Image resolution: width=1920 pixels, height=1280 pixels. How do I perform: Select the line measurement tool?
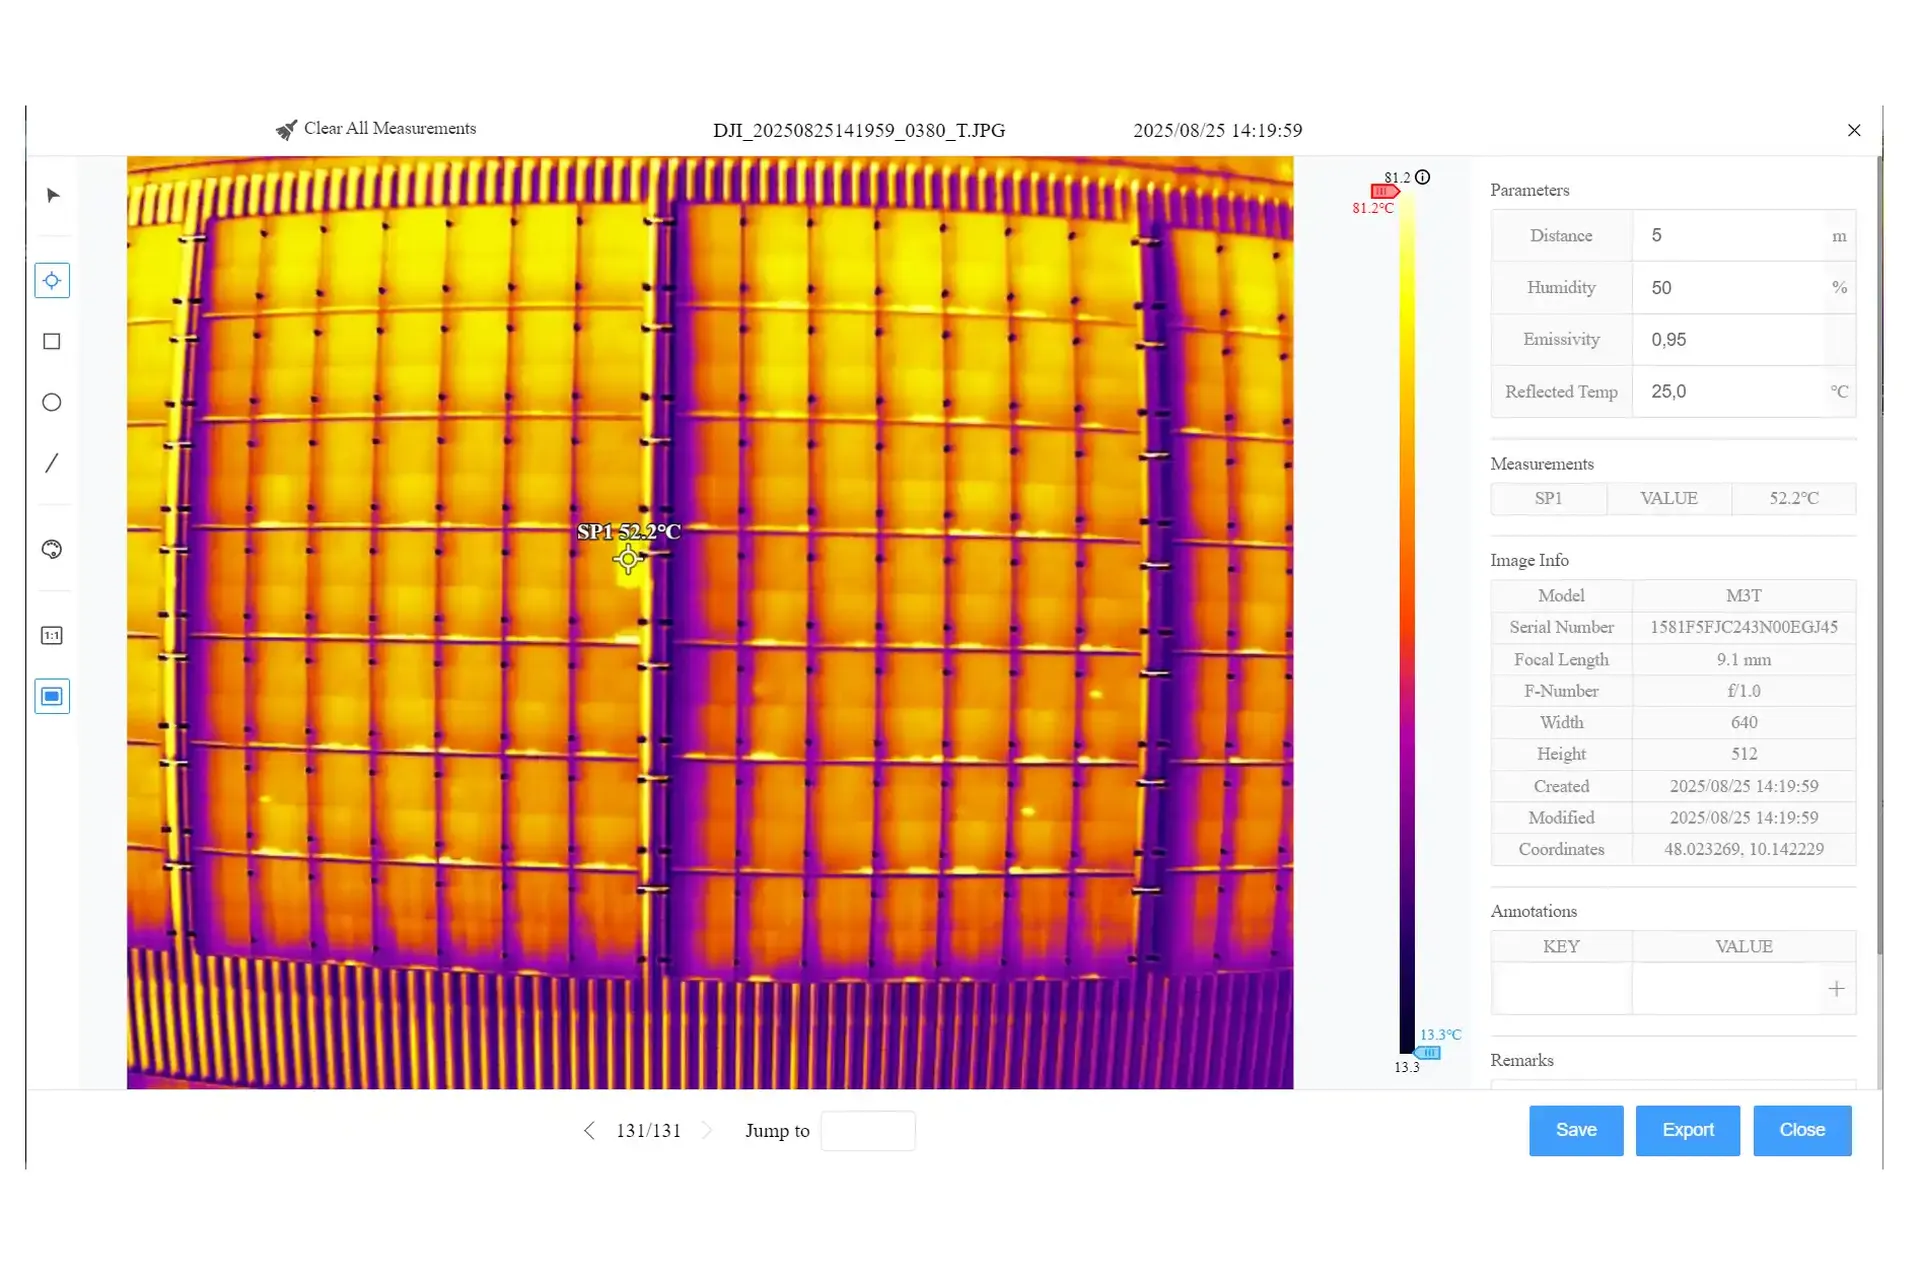tap(52, 463)
